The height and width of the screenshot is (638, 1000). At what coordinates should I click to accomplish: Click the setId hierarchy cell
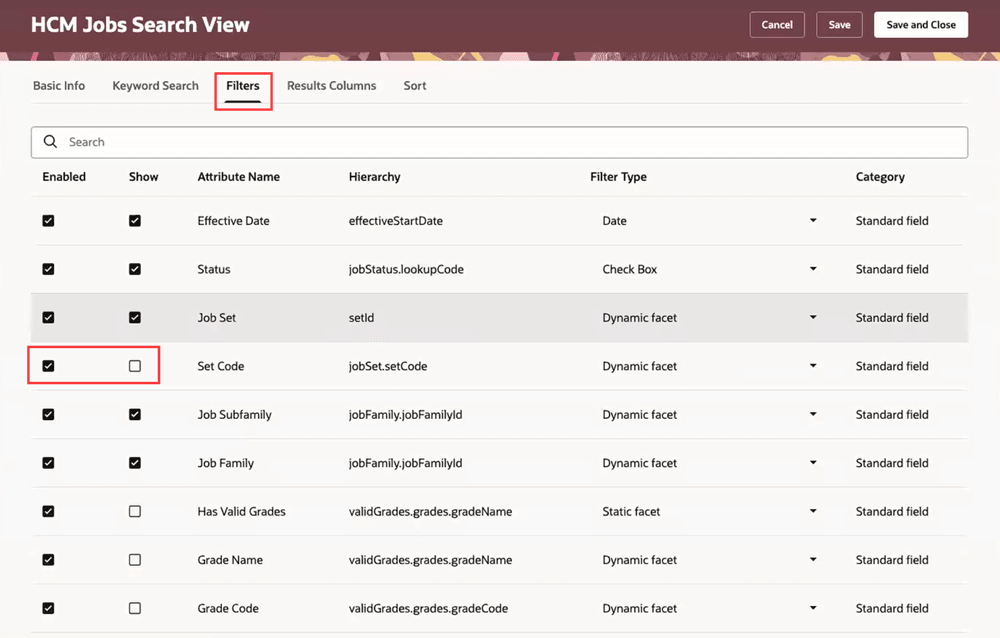[x=361, y=318]
